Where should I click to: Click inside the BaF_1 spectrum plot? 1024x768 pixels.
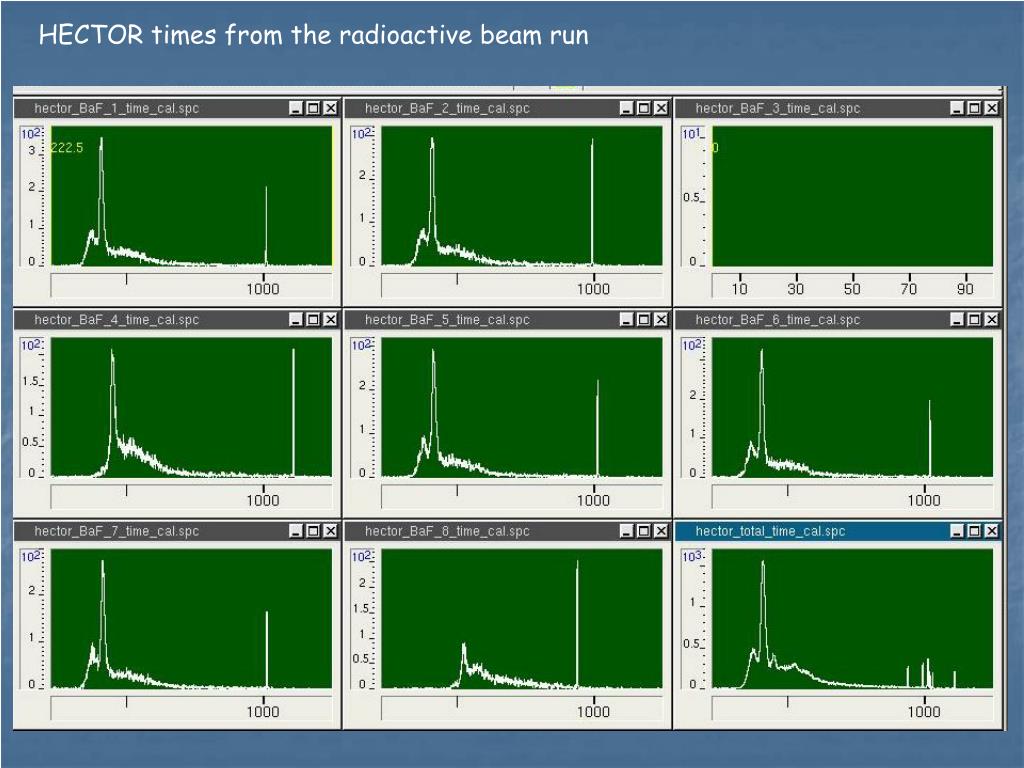(191, 196)
